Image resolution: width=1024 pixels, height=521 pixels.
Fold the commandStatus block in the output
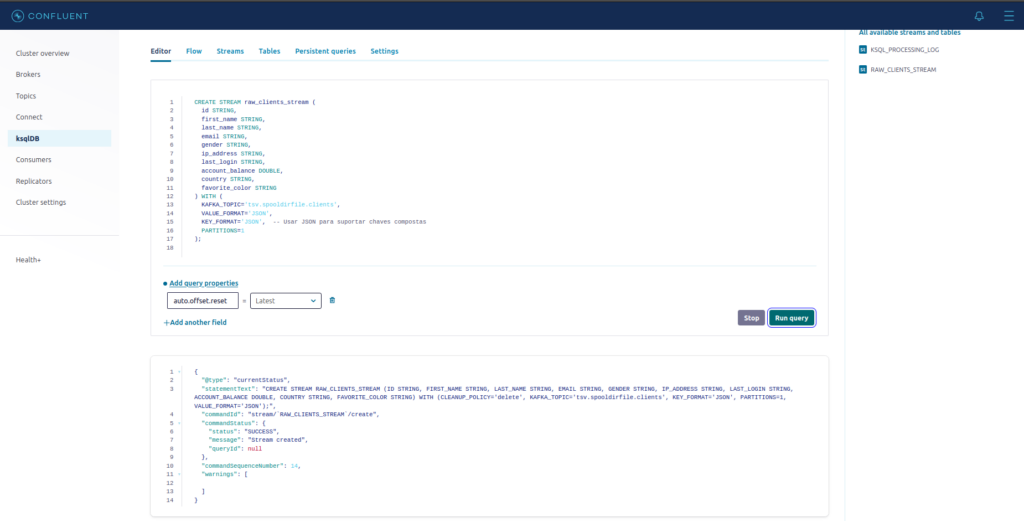[180, 422]
